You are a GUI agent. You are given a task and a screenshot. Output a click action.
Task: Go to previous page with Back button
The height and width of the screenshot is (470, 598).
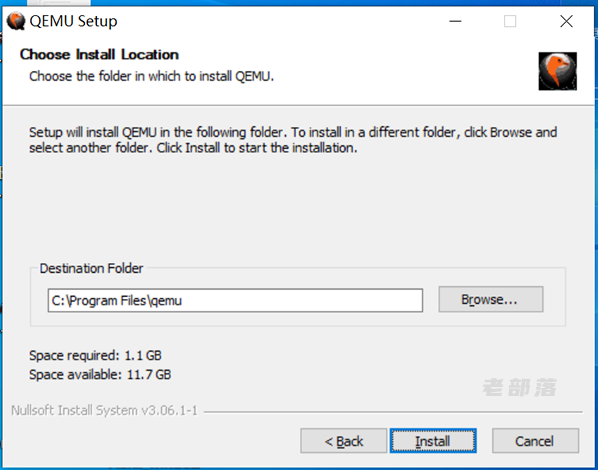(x=344, y=441)
